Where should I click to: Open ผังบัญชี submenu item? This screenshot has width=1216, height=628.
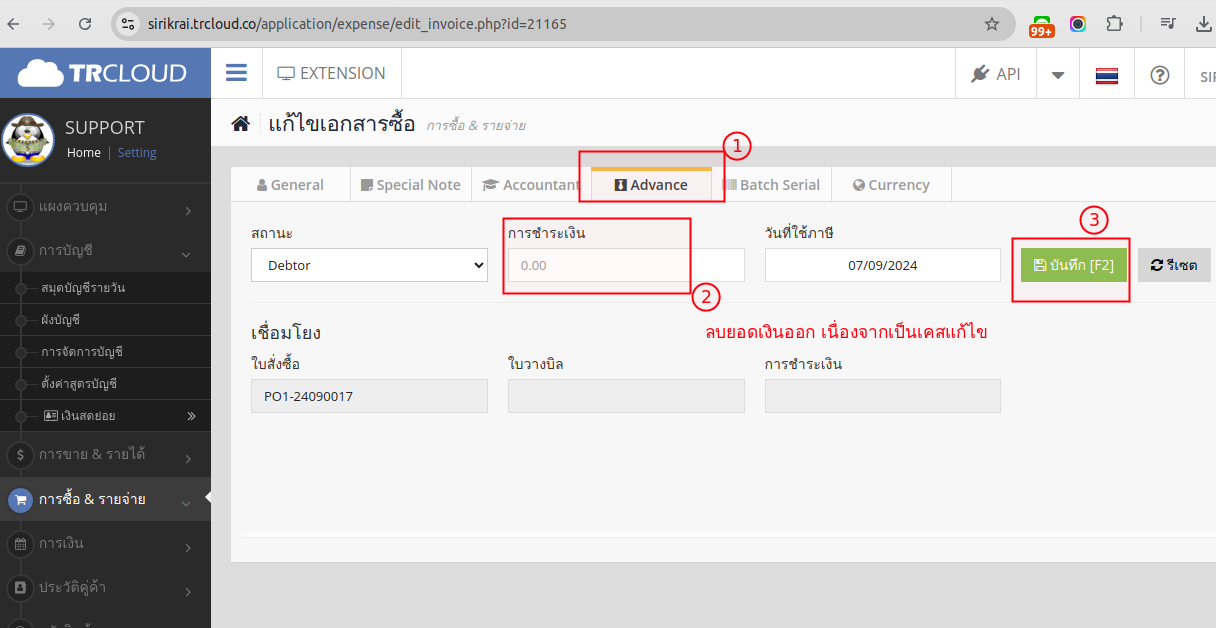105,320
